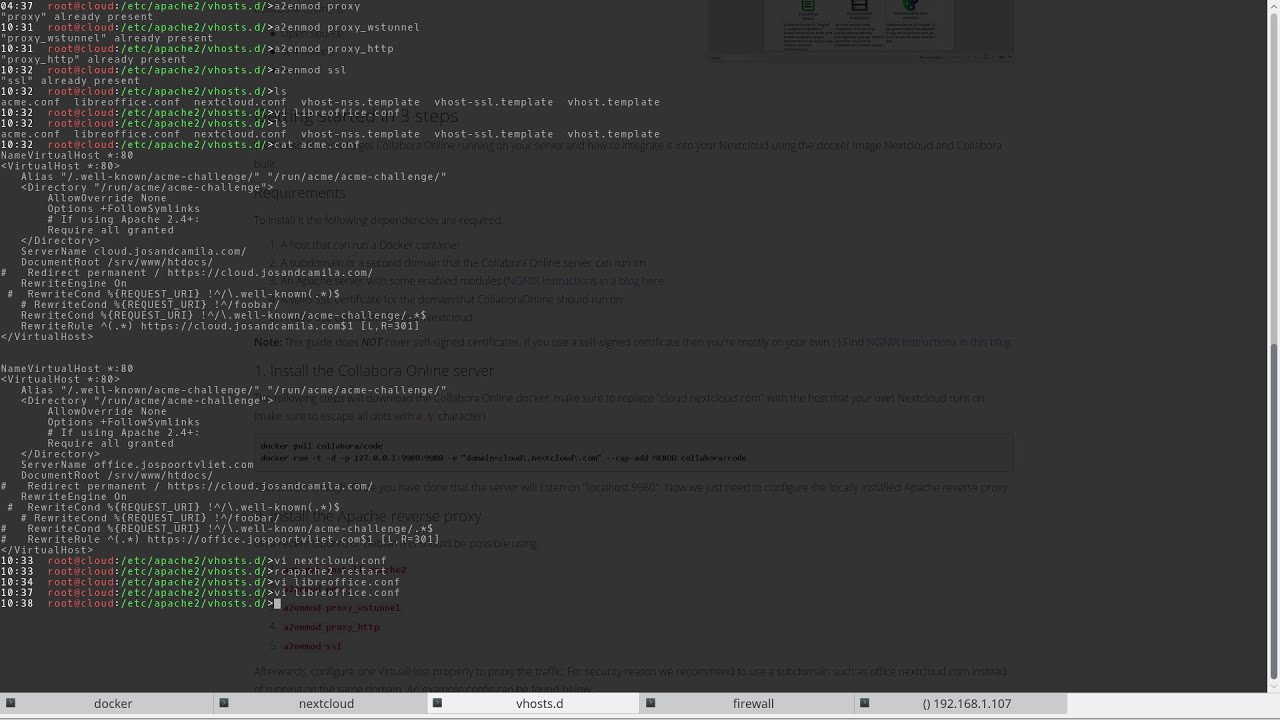Screen dimensions: 1280x720
Task: Click the 'NGINX instructions in a blog here' link
Action: coord(584,281)
